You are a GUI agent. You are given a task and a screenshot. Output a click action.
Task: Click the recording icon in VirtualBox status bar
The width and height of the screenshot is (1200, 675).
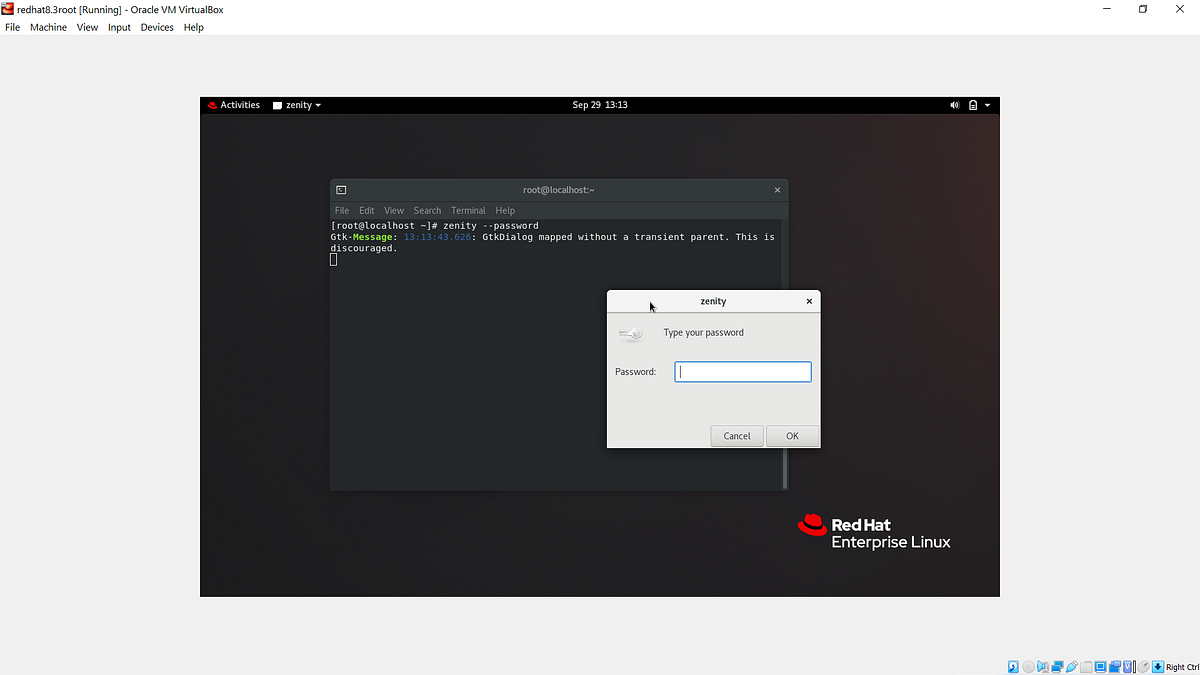[x=1114, y=666]
